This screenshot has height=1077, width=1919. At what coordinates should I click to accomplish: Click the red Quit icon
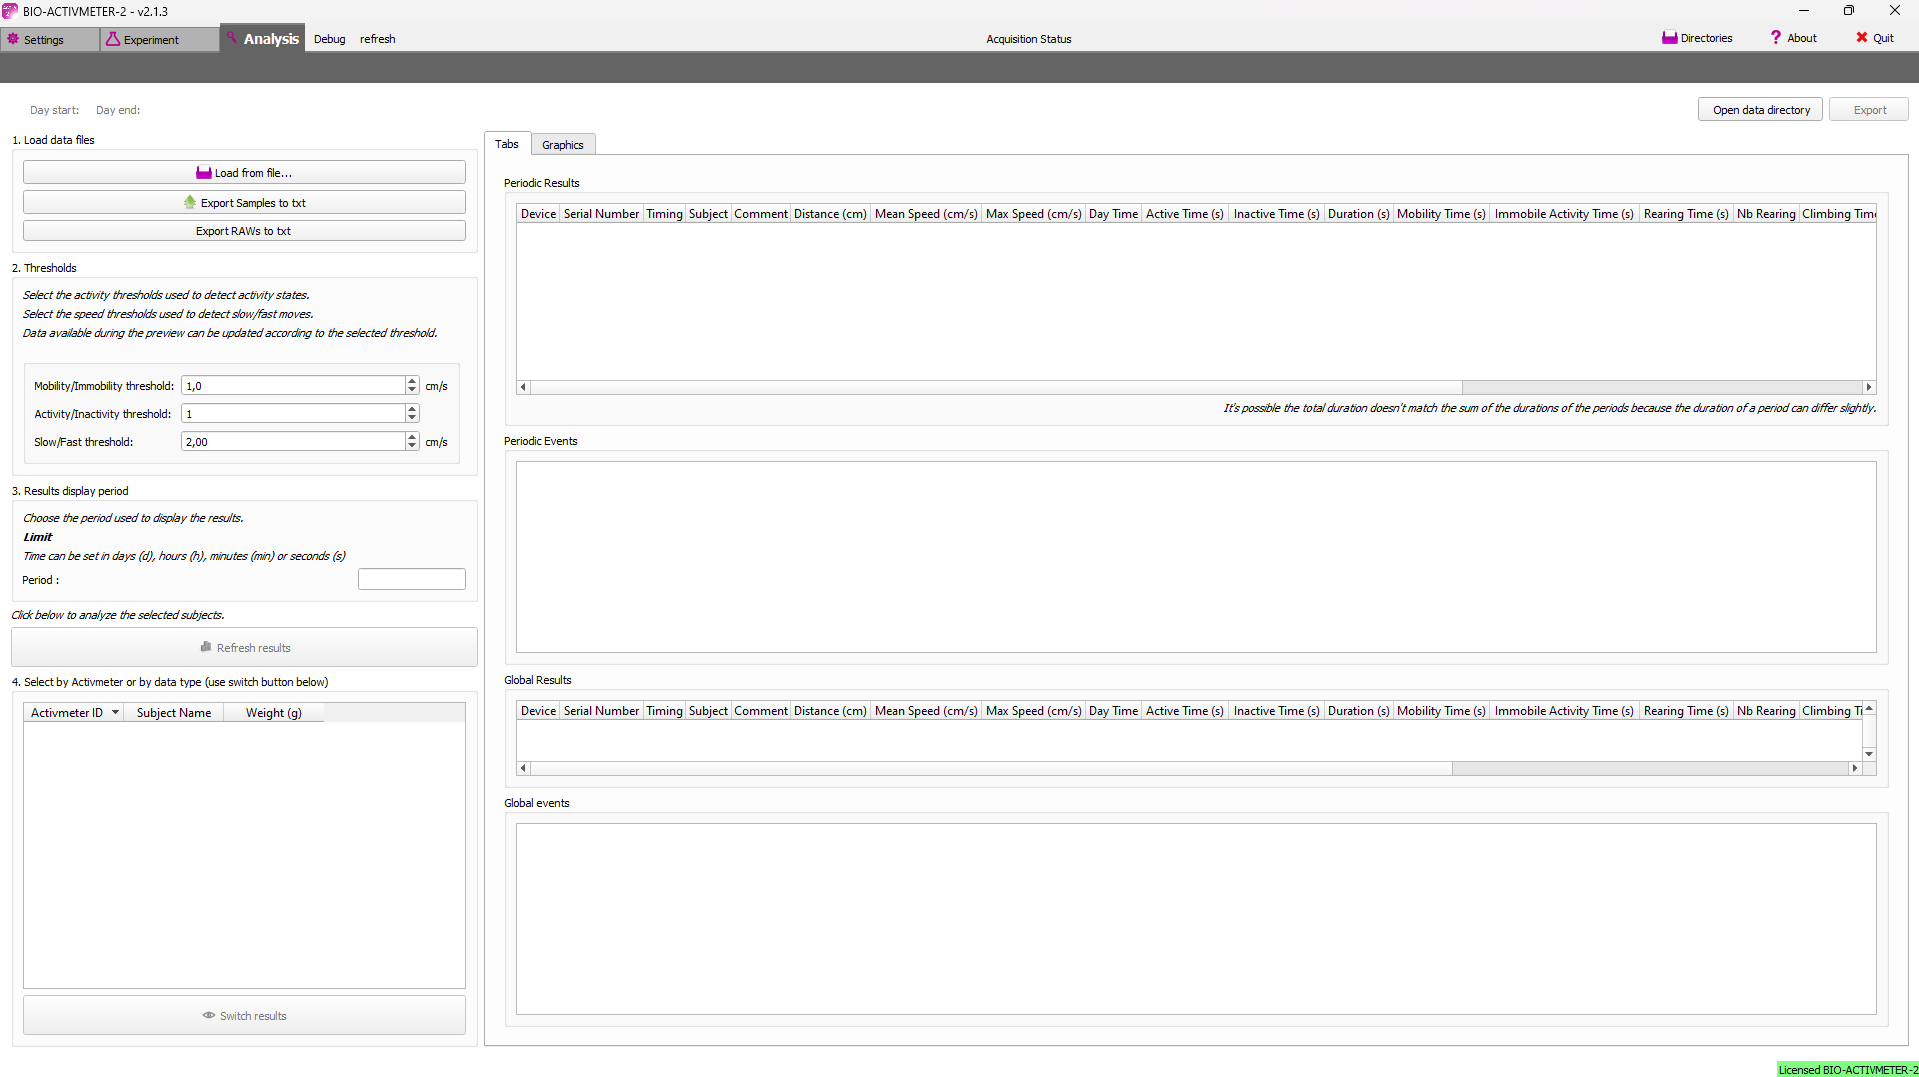[1861, 38]
